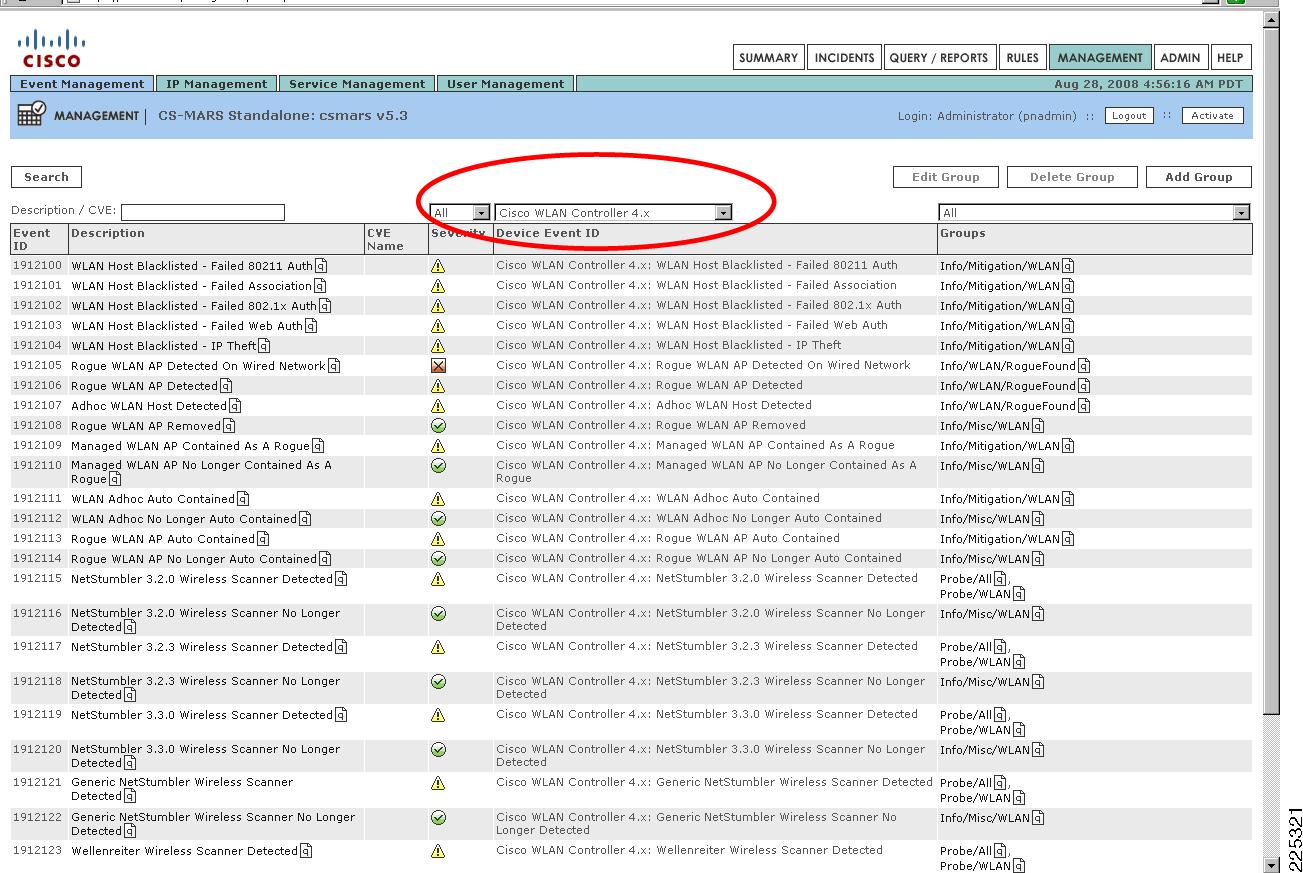This screenshot has height=873, width=1303.
Task: Open group icon after Info/Mitigation/WLAN in row 1912113
Action: click(1068, 539)
